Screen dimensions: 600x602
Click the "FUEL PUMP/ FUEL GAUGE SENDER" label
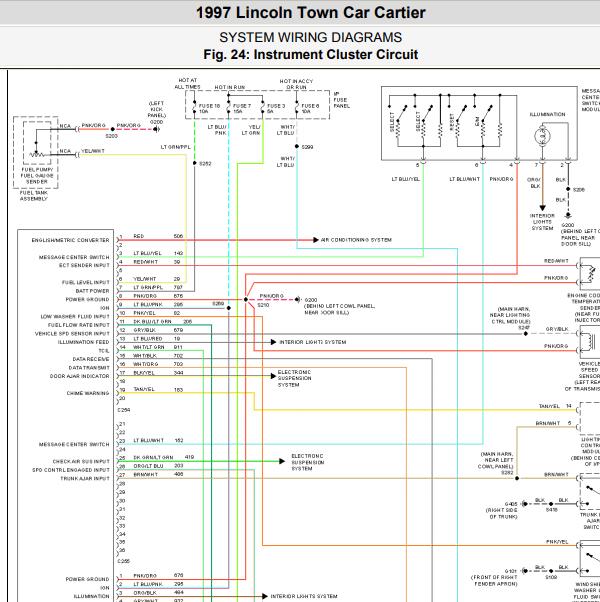[x=37, y=175]
